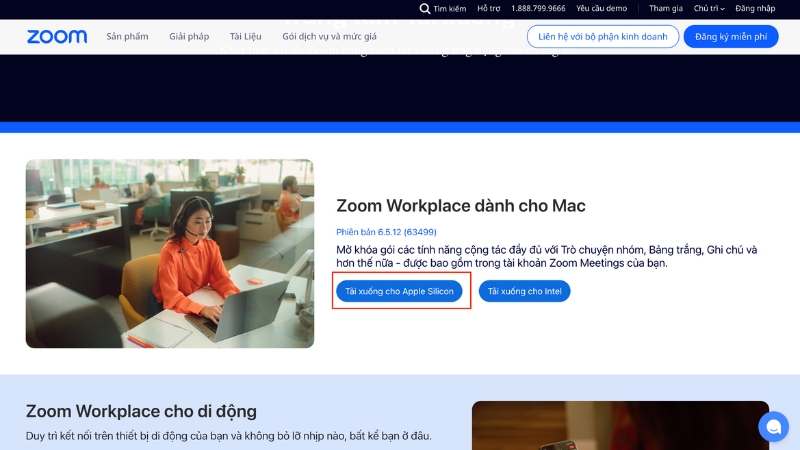Viewport: 800px width, 450px height.
Task: Click Đăng nhập link
Action: point(755,8)
